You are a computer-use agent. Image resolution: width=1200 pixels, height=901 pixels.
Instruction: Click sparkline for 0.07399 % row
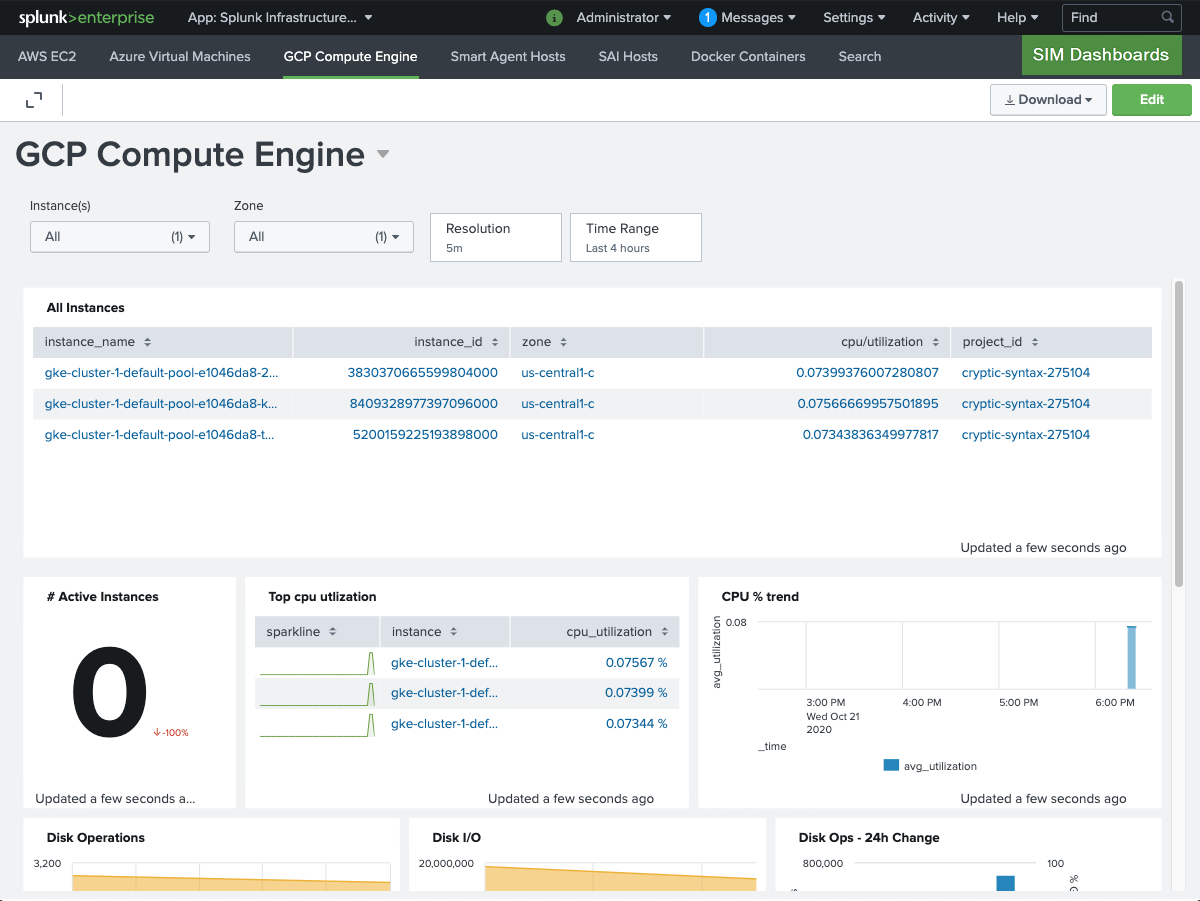click(x=317, y=693)
